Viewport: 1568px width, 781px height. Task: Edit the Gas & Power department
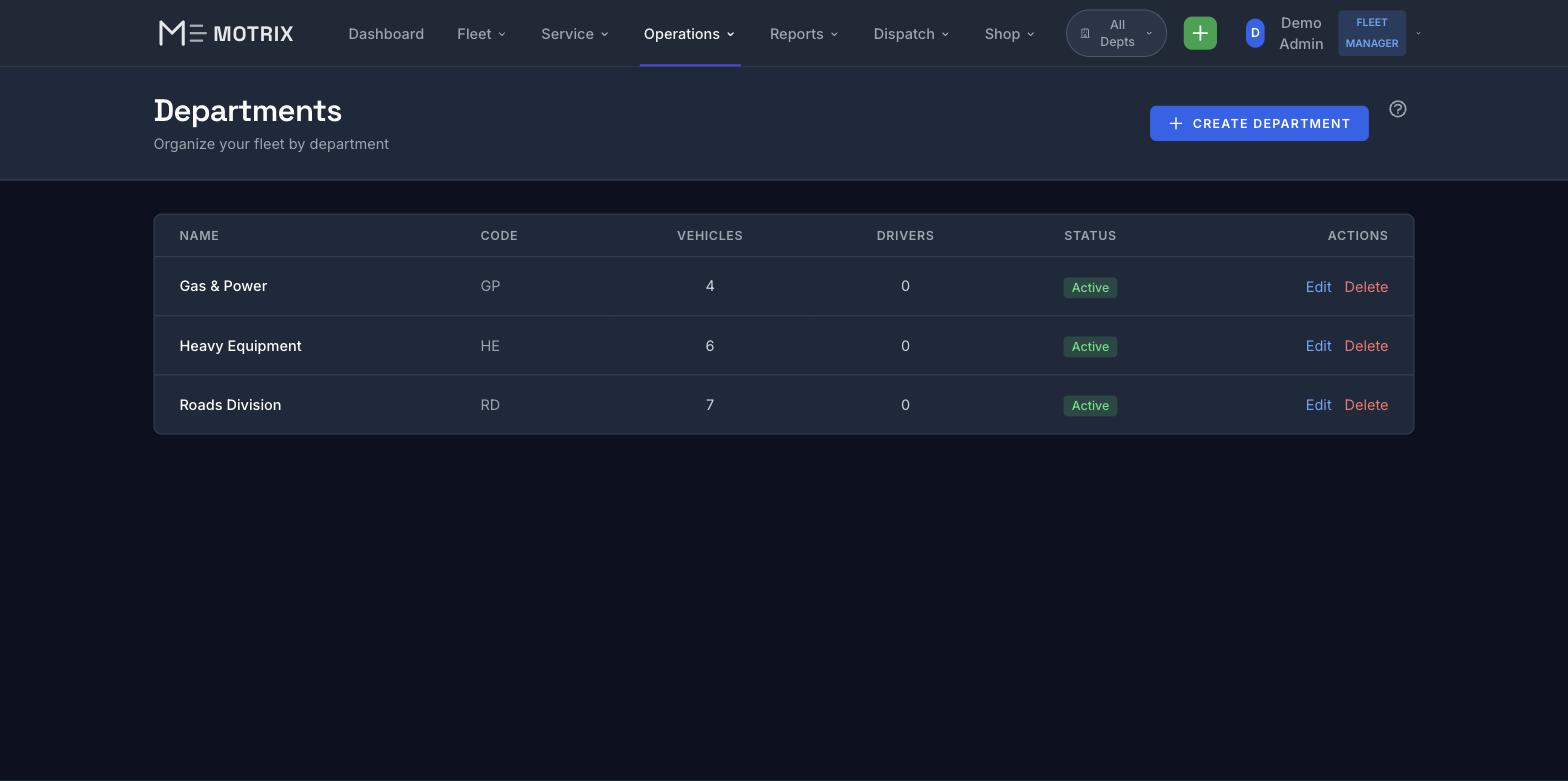click(1318, 287)
